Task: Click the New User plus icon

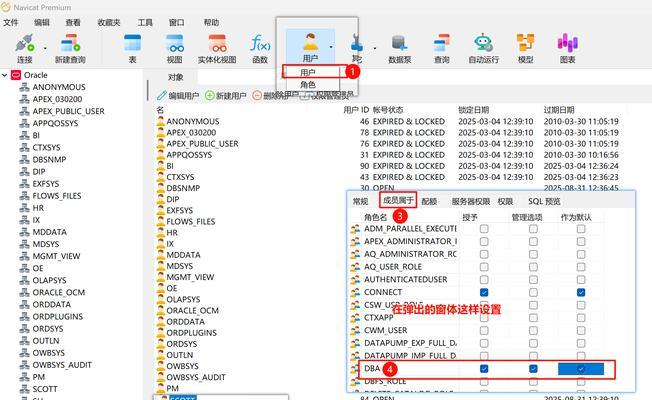Action: 210,96
